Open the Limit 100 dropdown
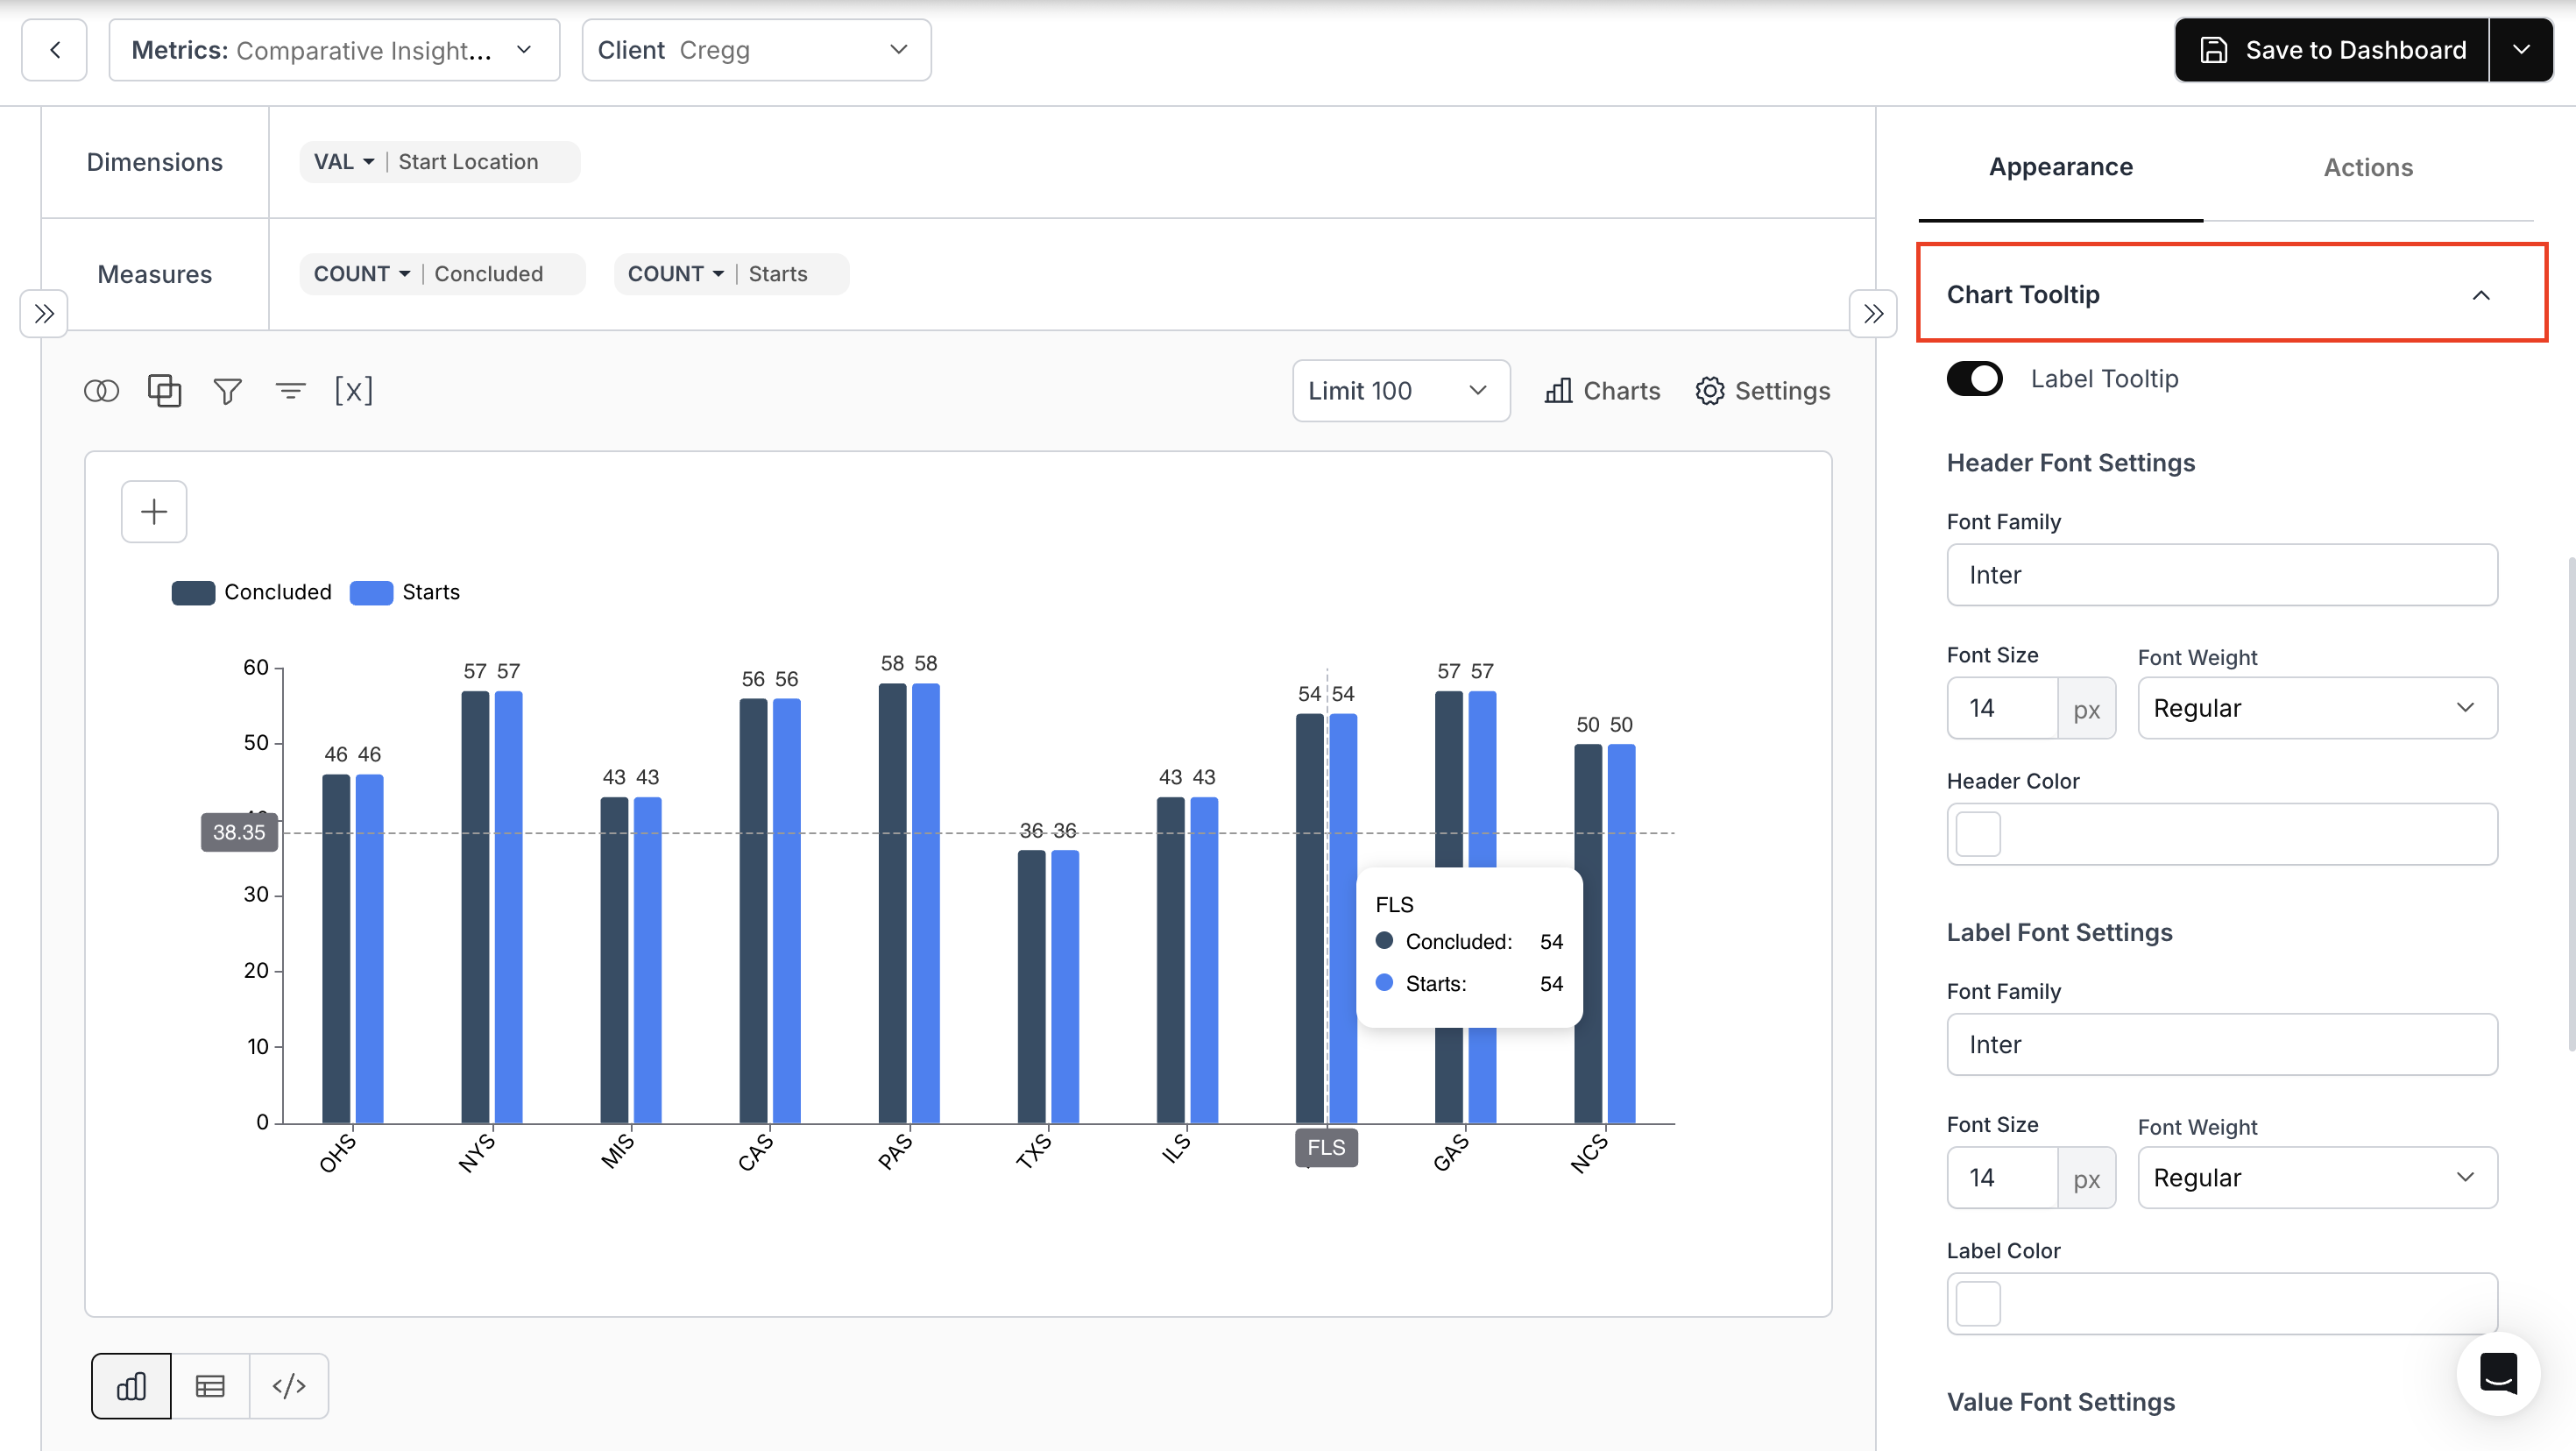This screenshot has height=1451, width=2576. (1400, 391)
